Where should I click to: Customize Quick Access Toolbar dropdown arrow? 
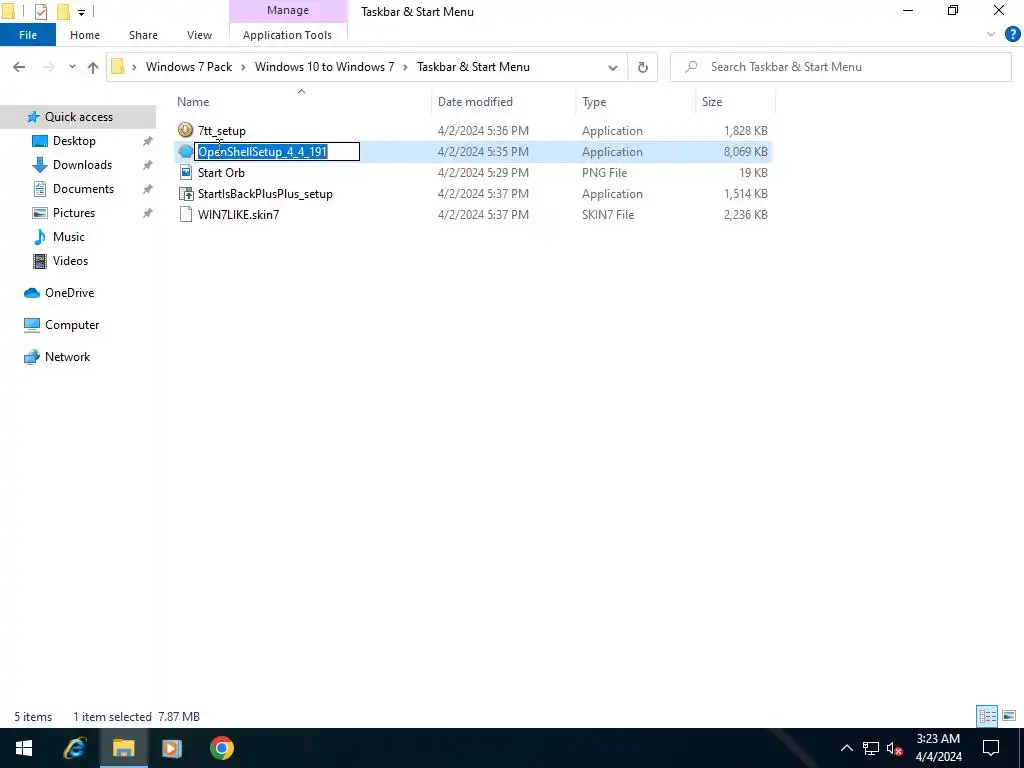(82, 12)
